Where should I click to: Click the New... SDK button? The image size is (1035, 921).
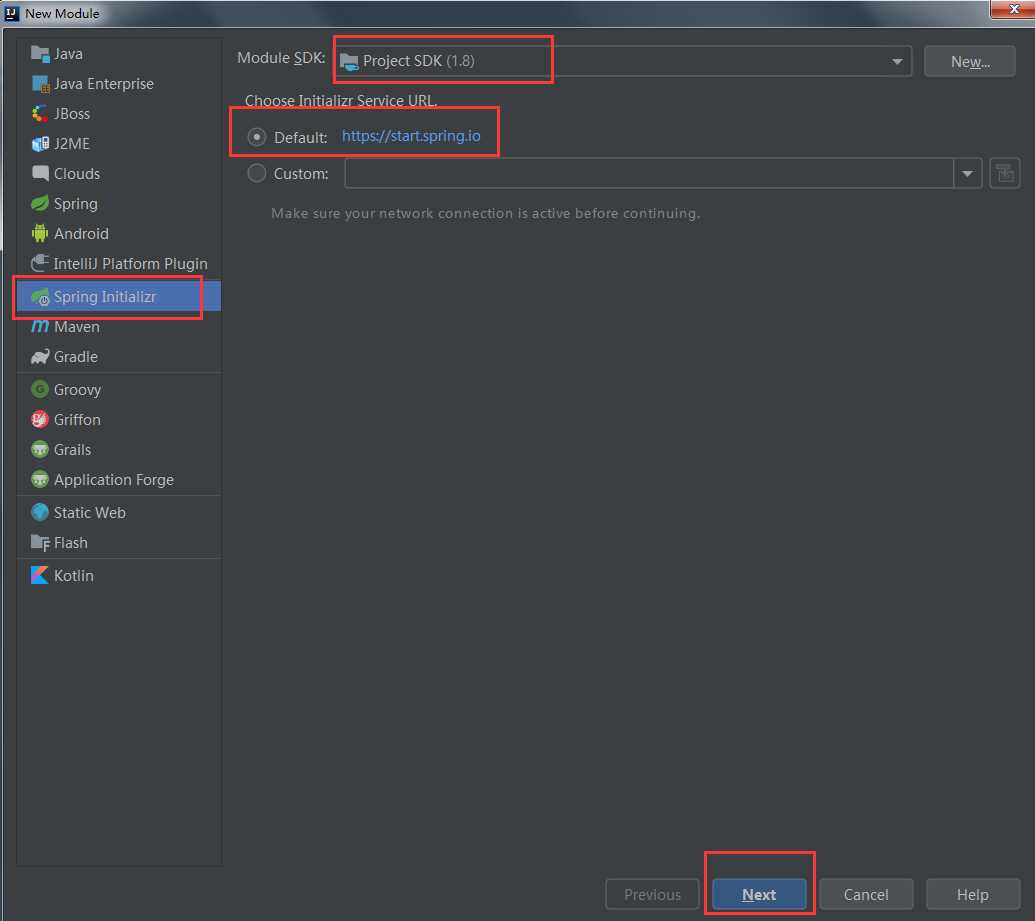(970, 61)
